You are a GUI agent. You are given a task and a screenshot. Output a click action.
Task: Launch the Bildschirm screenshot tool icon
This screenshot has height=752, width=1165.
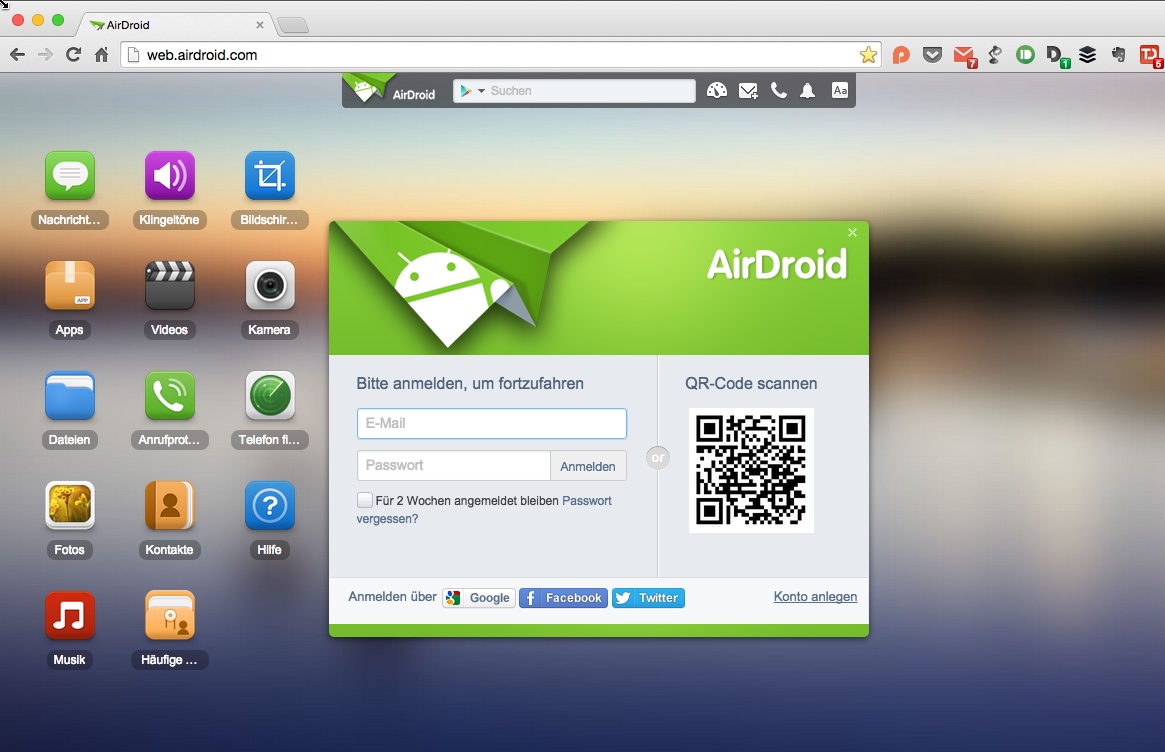coord(269,177)
